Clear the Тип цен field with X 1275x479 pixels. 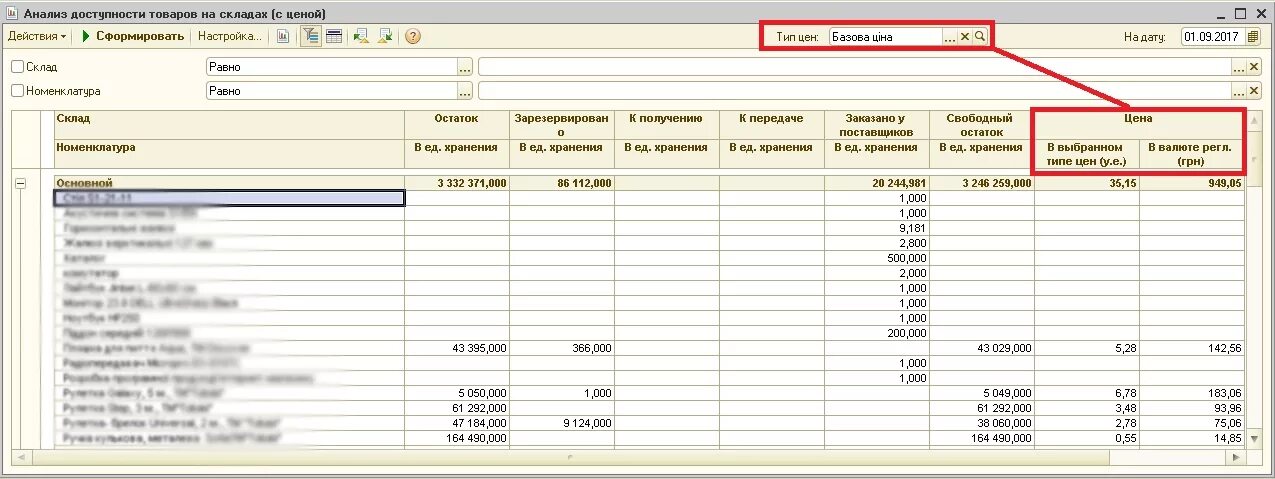pyautogui.click(x=965, y=36)
